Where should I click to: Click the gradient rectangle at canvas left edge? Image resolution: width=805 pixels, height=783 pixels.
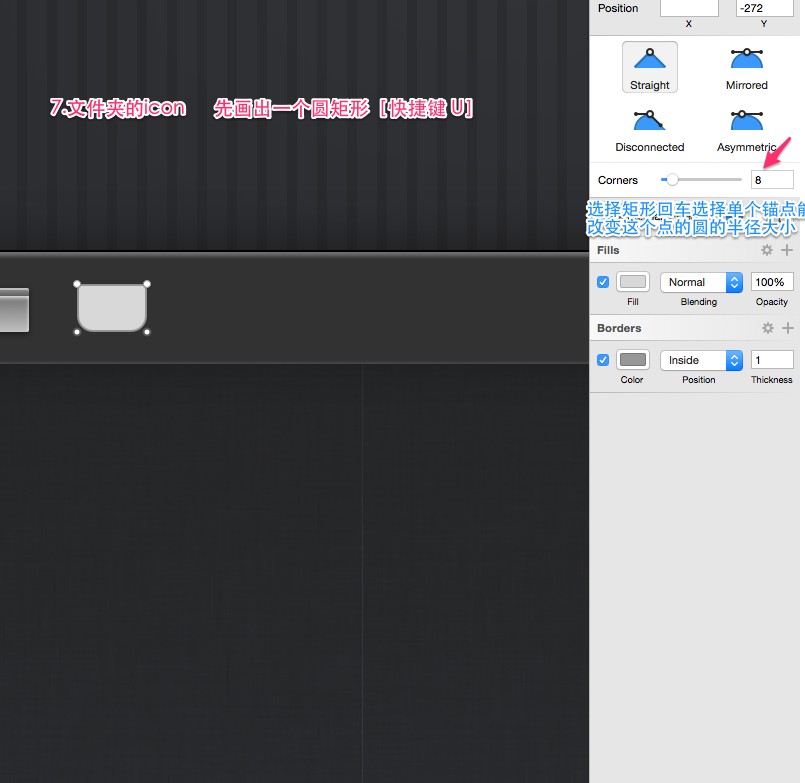click(x=14, y=310)
